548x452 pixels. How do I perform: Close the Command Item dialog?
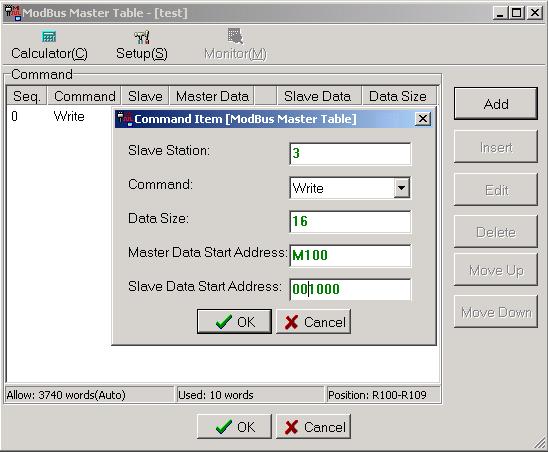tap(423, 119)
